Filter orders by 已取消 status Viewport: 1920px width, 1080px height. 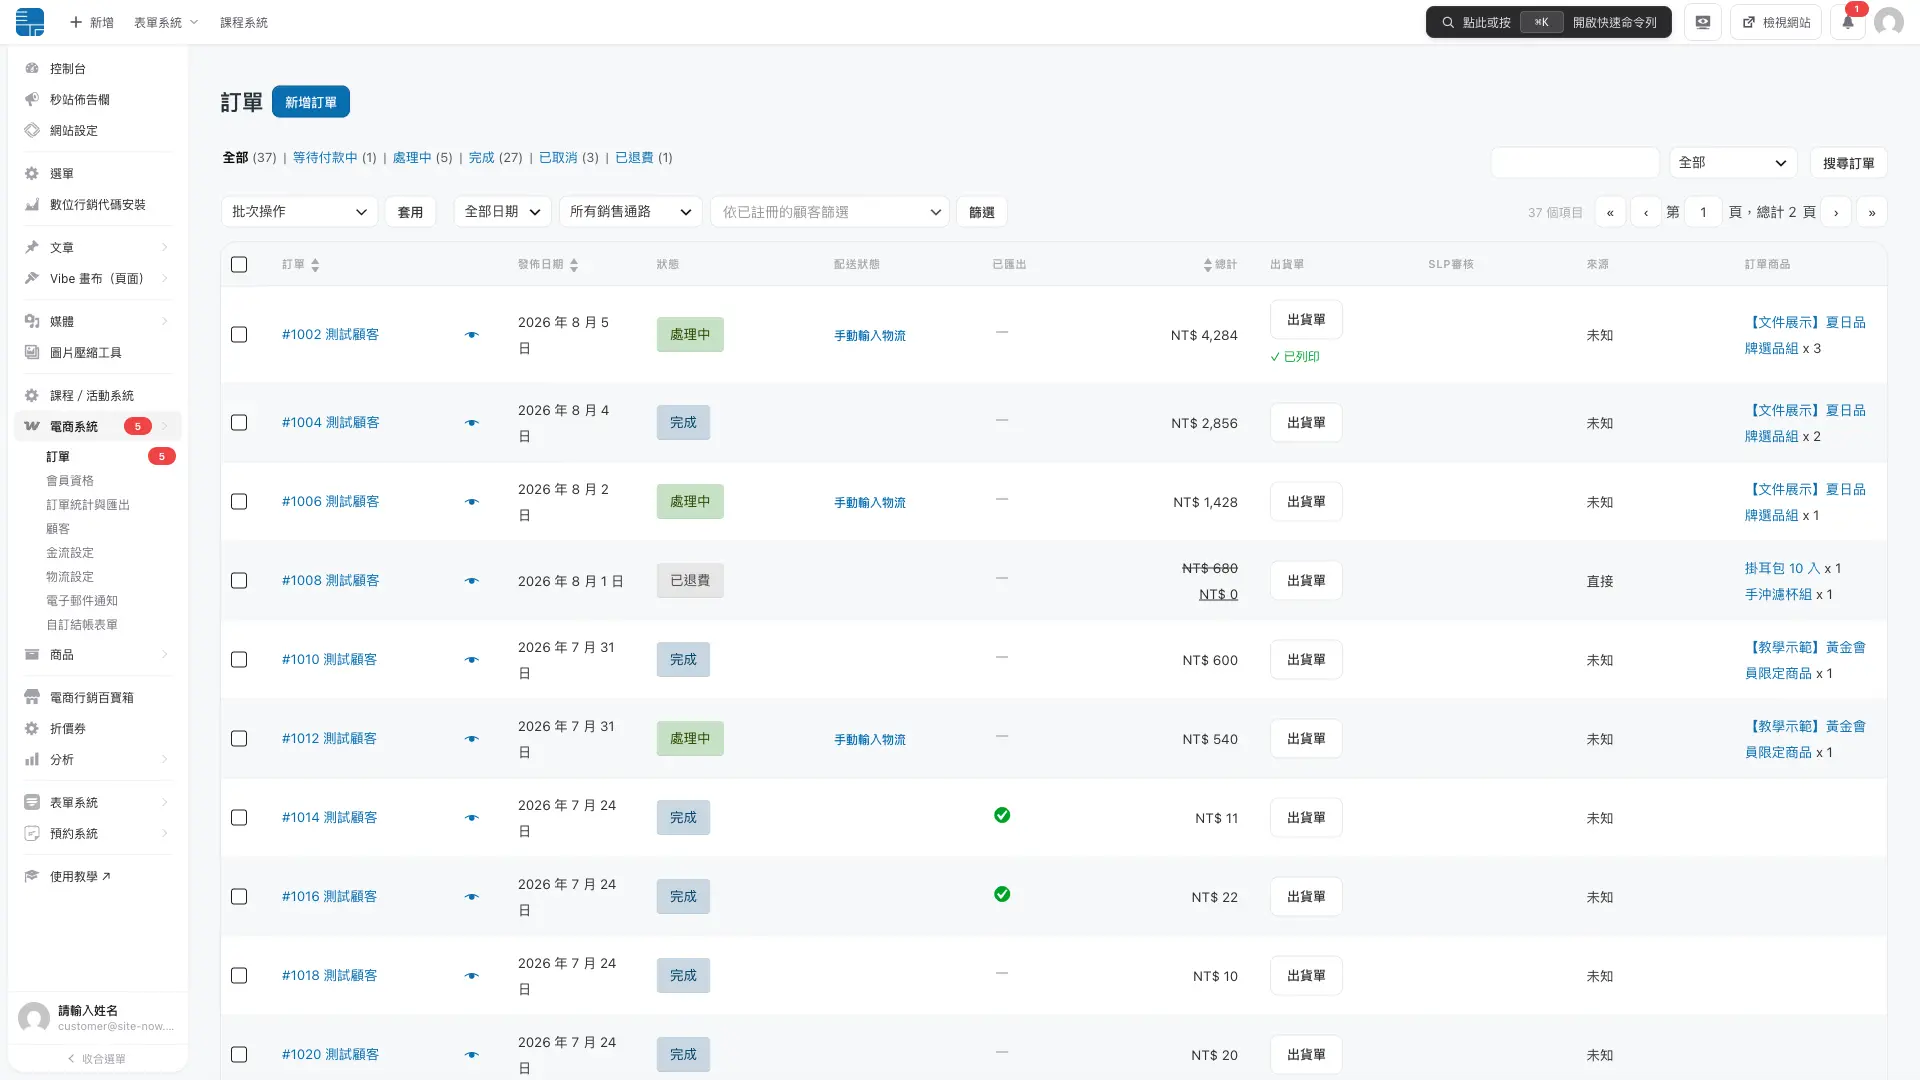(558, 157)
